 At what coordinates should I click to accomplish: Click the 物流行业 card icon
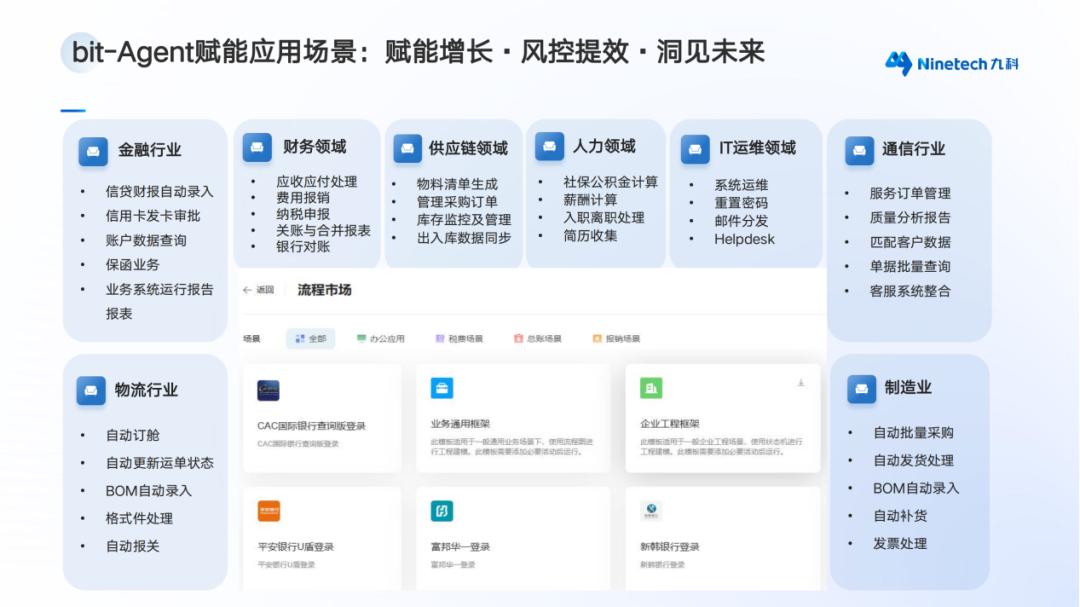(x=90, y=391)
